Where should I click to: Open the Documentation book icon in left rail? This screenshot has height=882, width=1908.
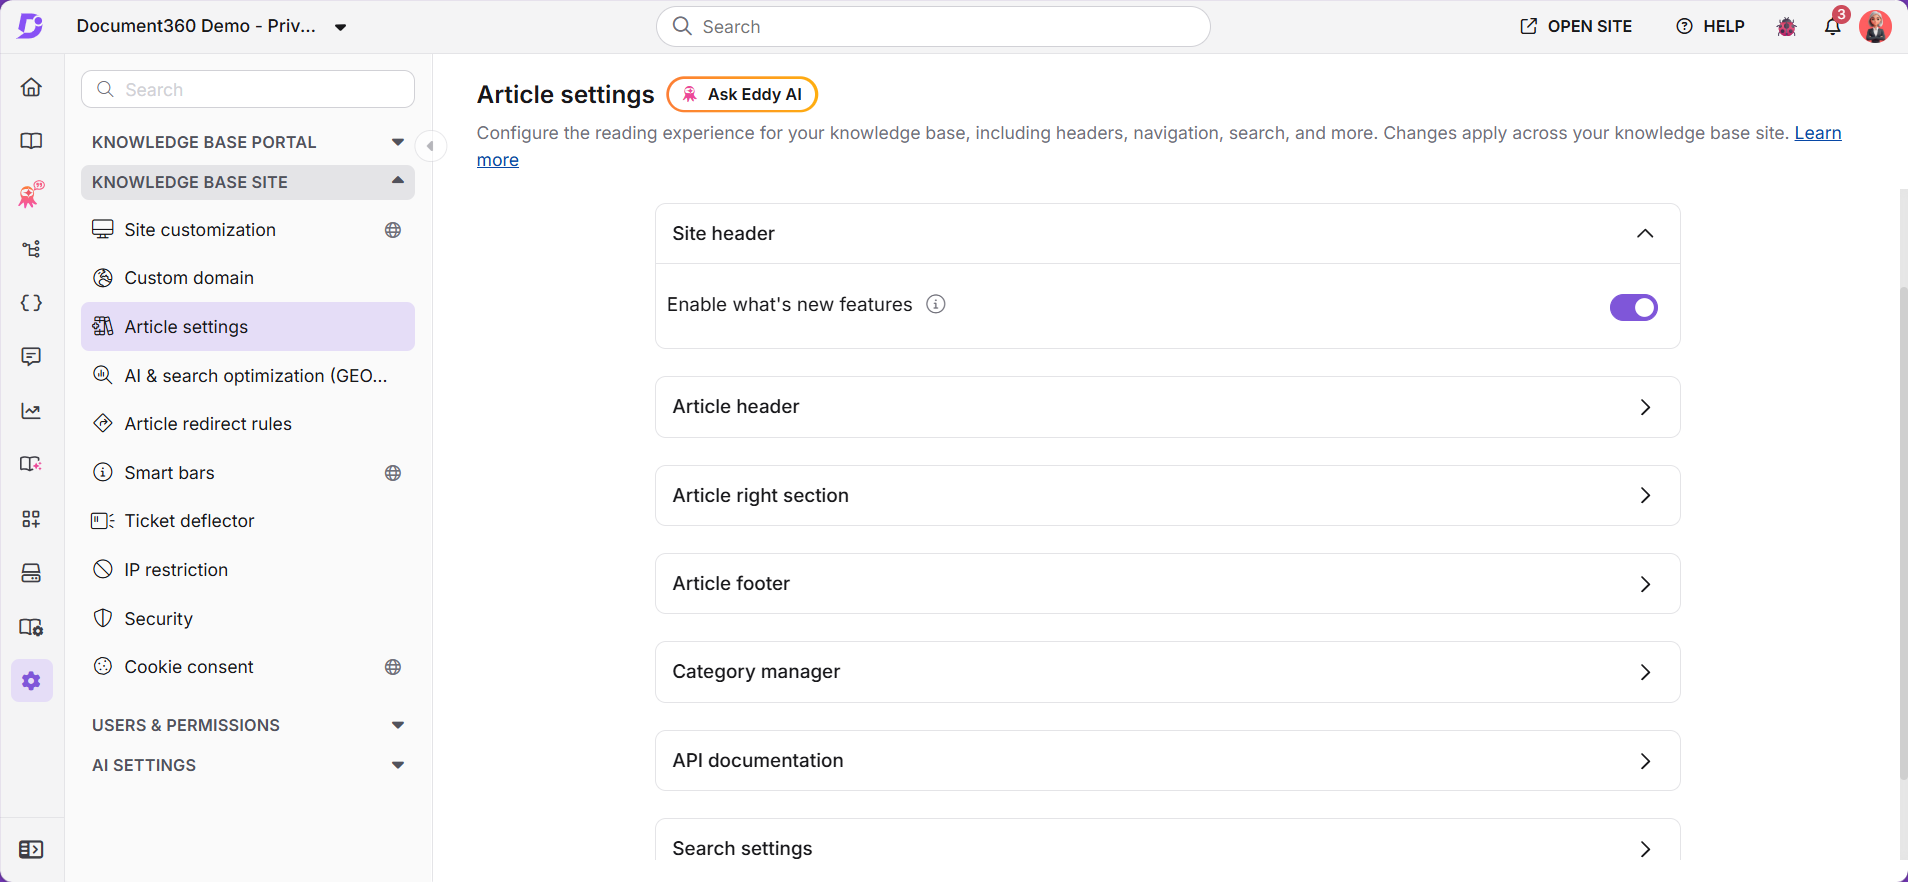tap(31, 141)
